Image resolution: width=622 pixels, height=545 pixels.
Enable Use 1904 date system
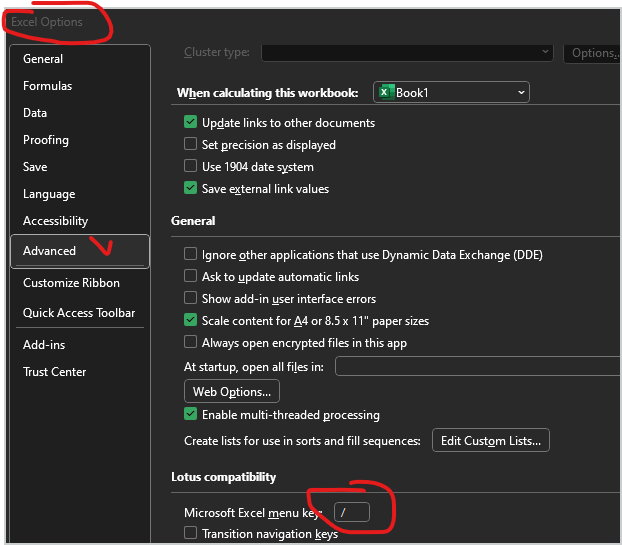pos(190,166)
